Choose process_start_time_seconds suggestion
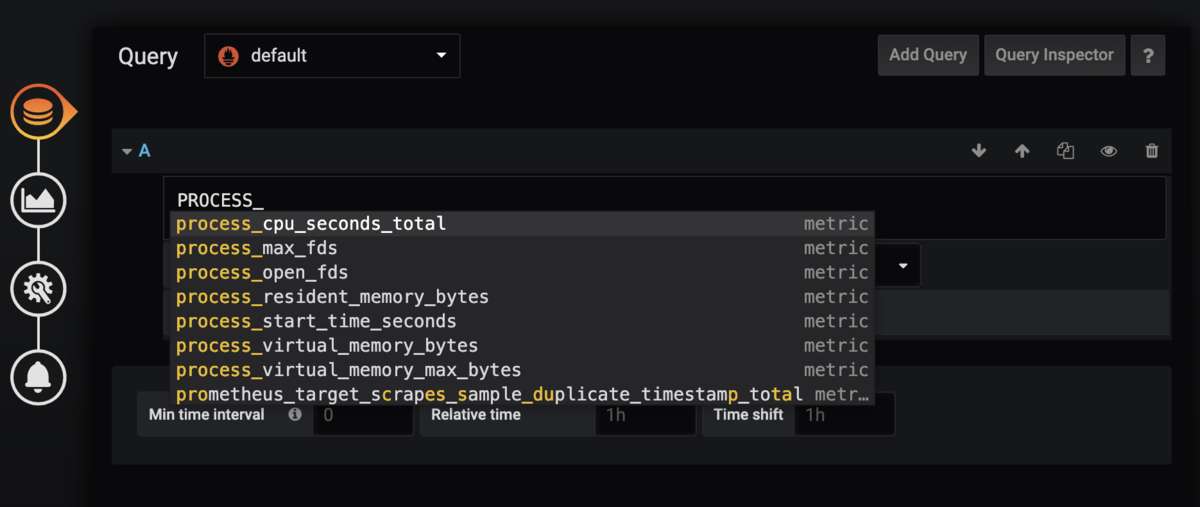Screen dimensions: 1200x507 point(522,321)
